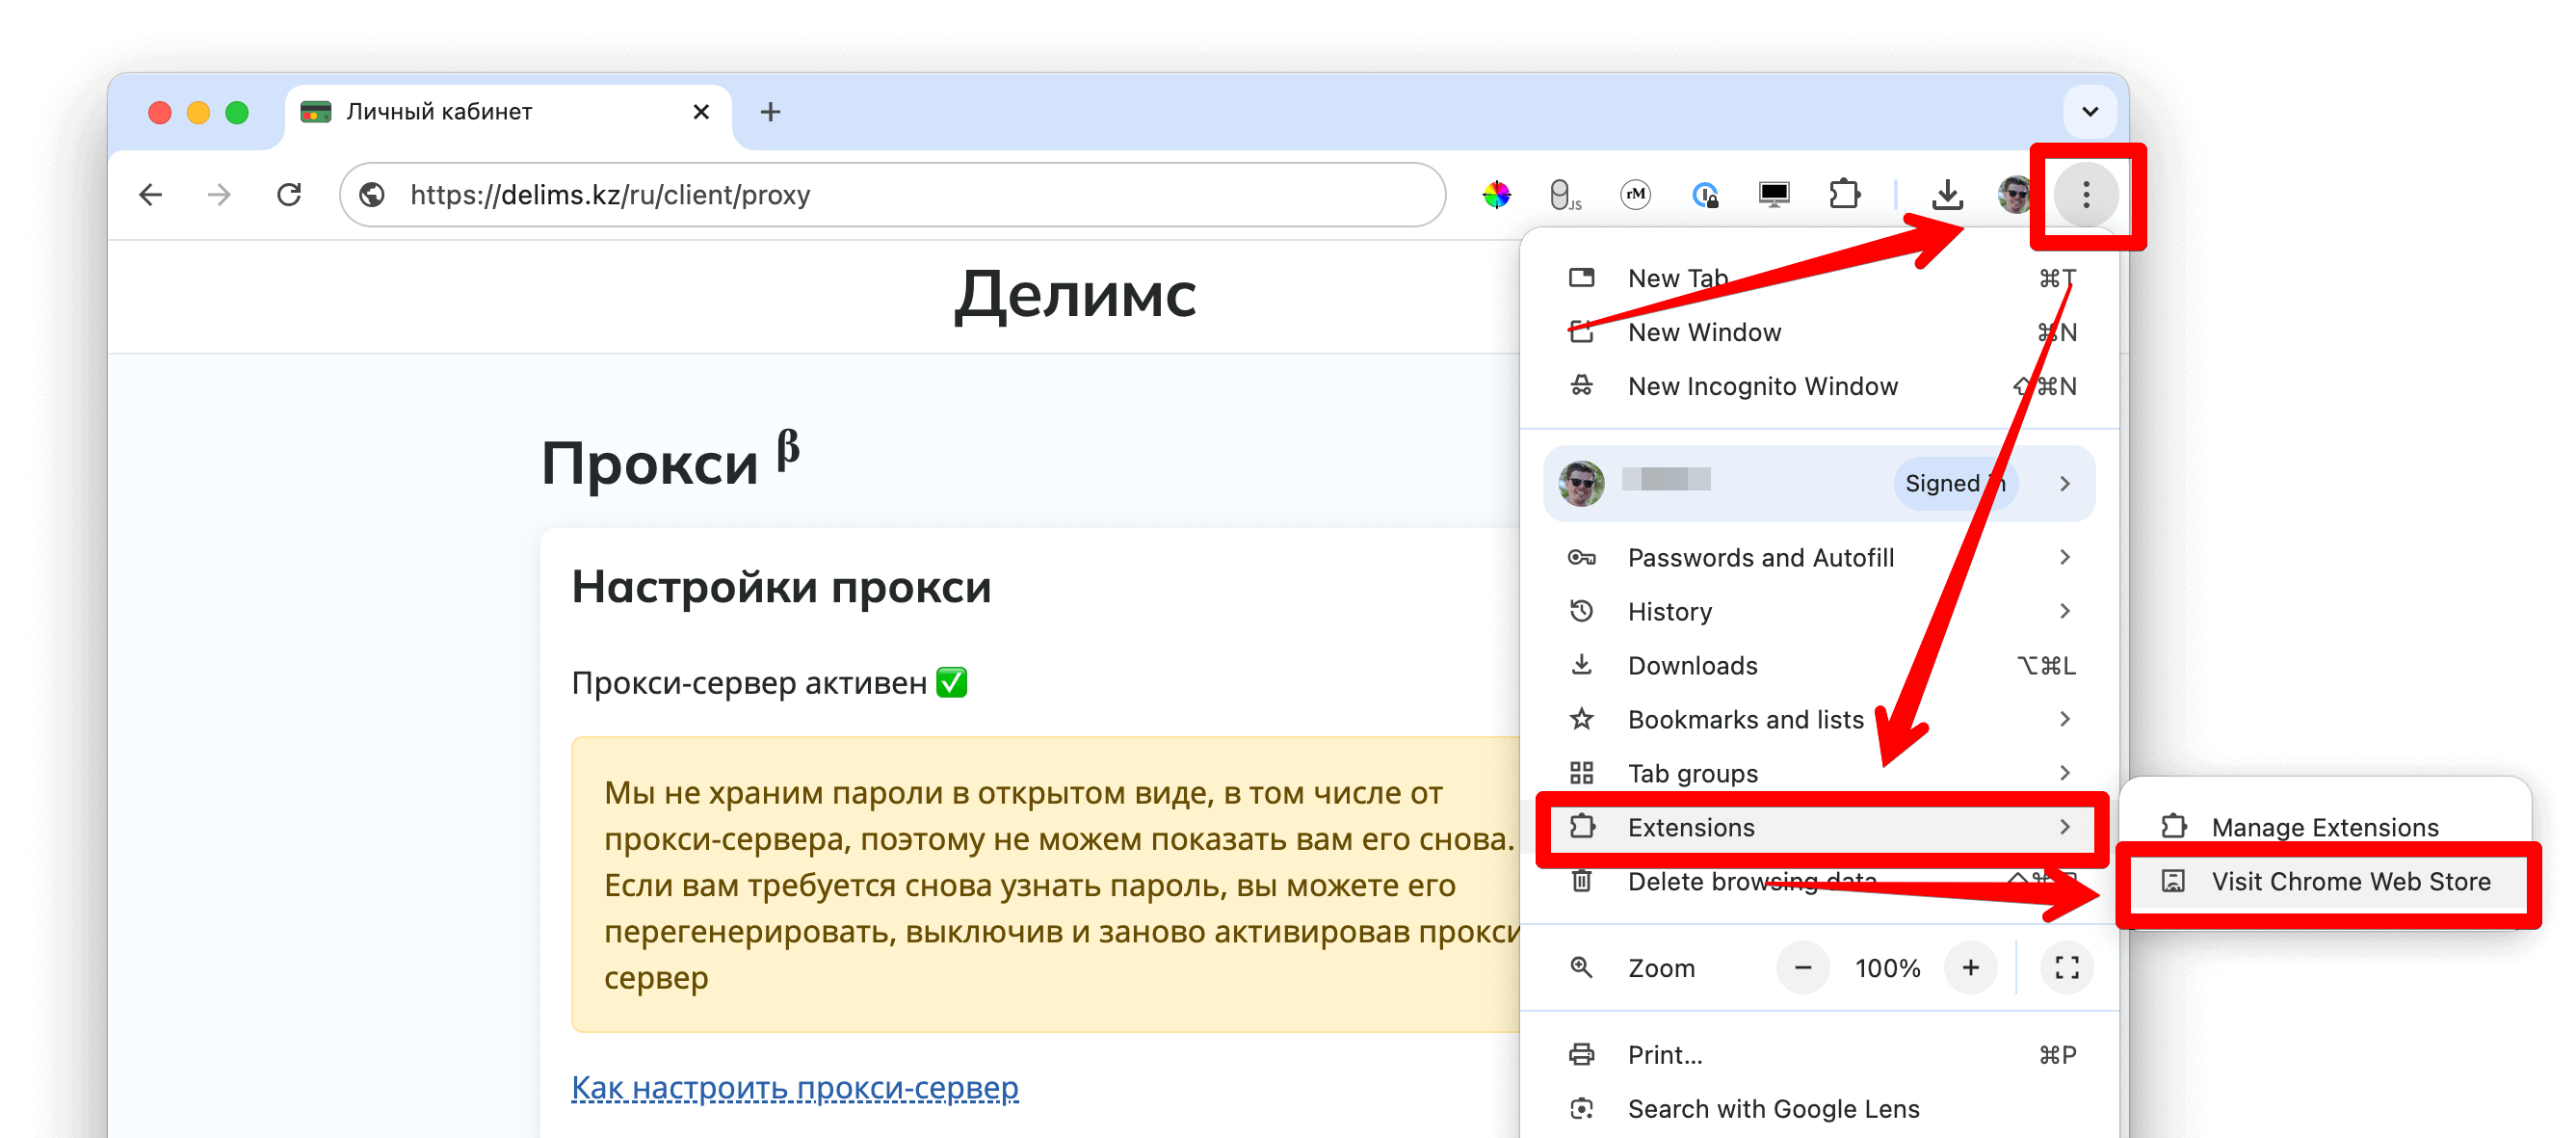Image resolution: width=2576 pixels, height=1138 pixels.
Task: Click the blue lock extension icon
Action: point(1705,194)
